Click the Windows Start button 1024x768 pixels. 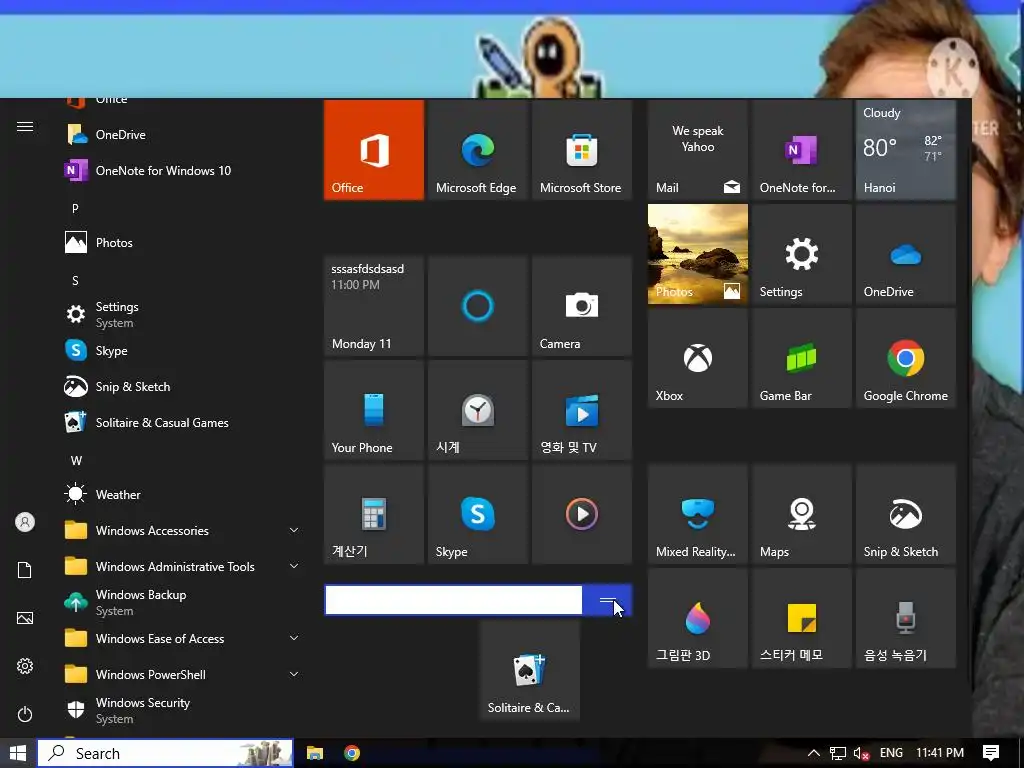point(18,753)
